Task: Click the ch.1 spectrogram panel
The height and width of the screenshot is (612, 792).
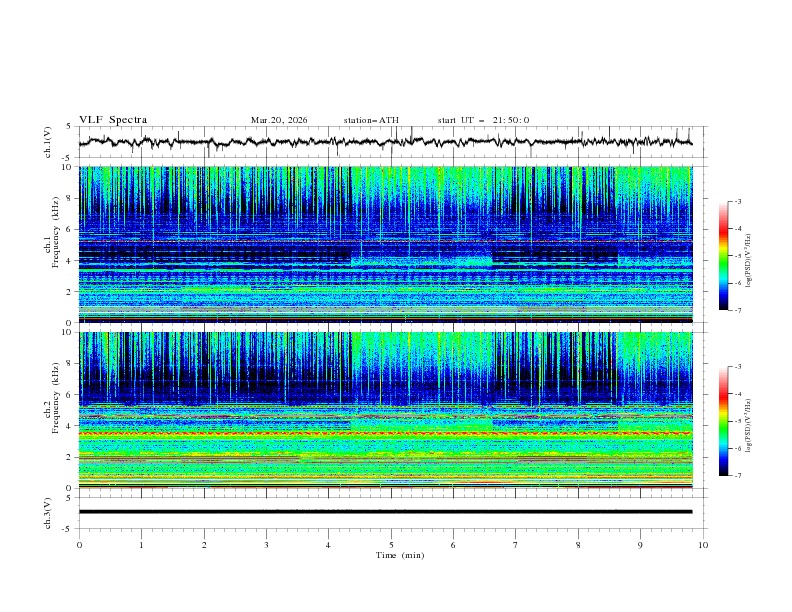Action: 386,244
